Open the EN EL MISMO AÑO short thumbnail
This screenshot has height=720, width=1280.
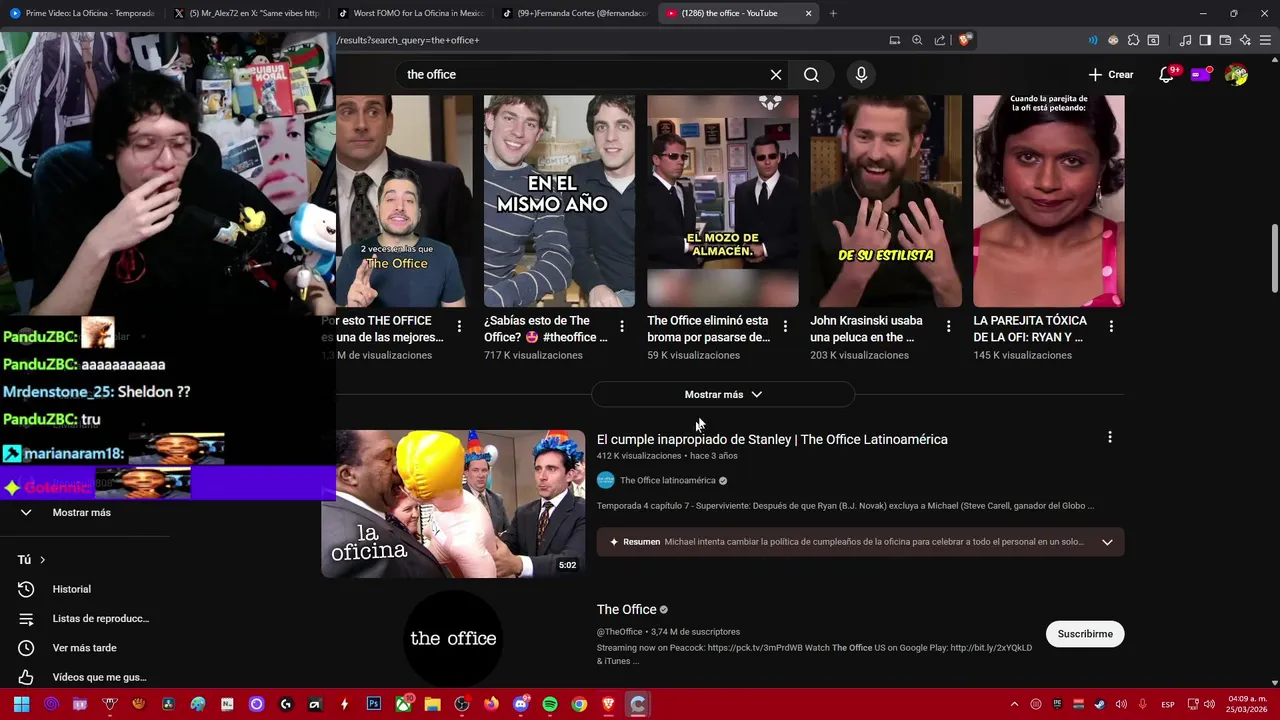pyautogui.click(x=559, y=201)
